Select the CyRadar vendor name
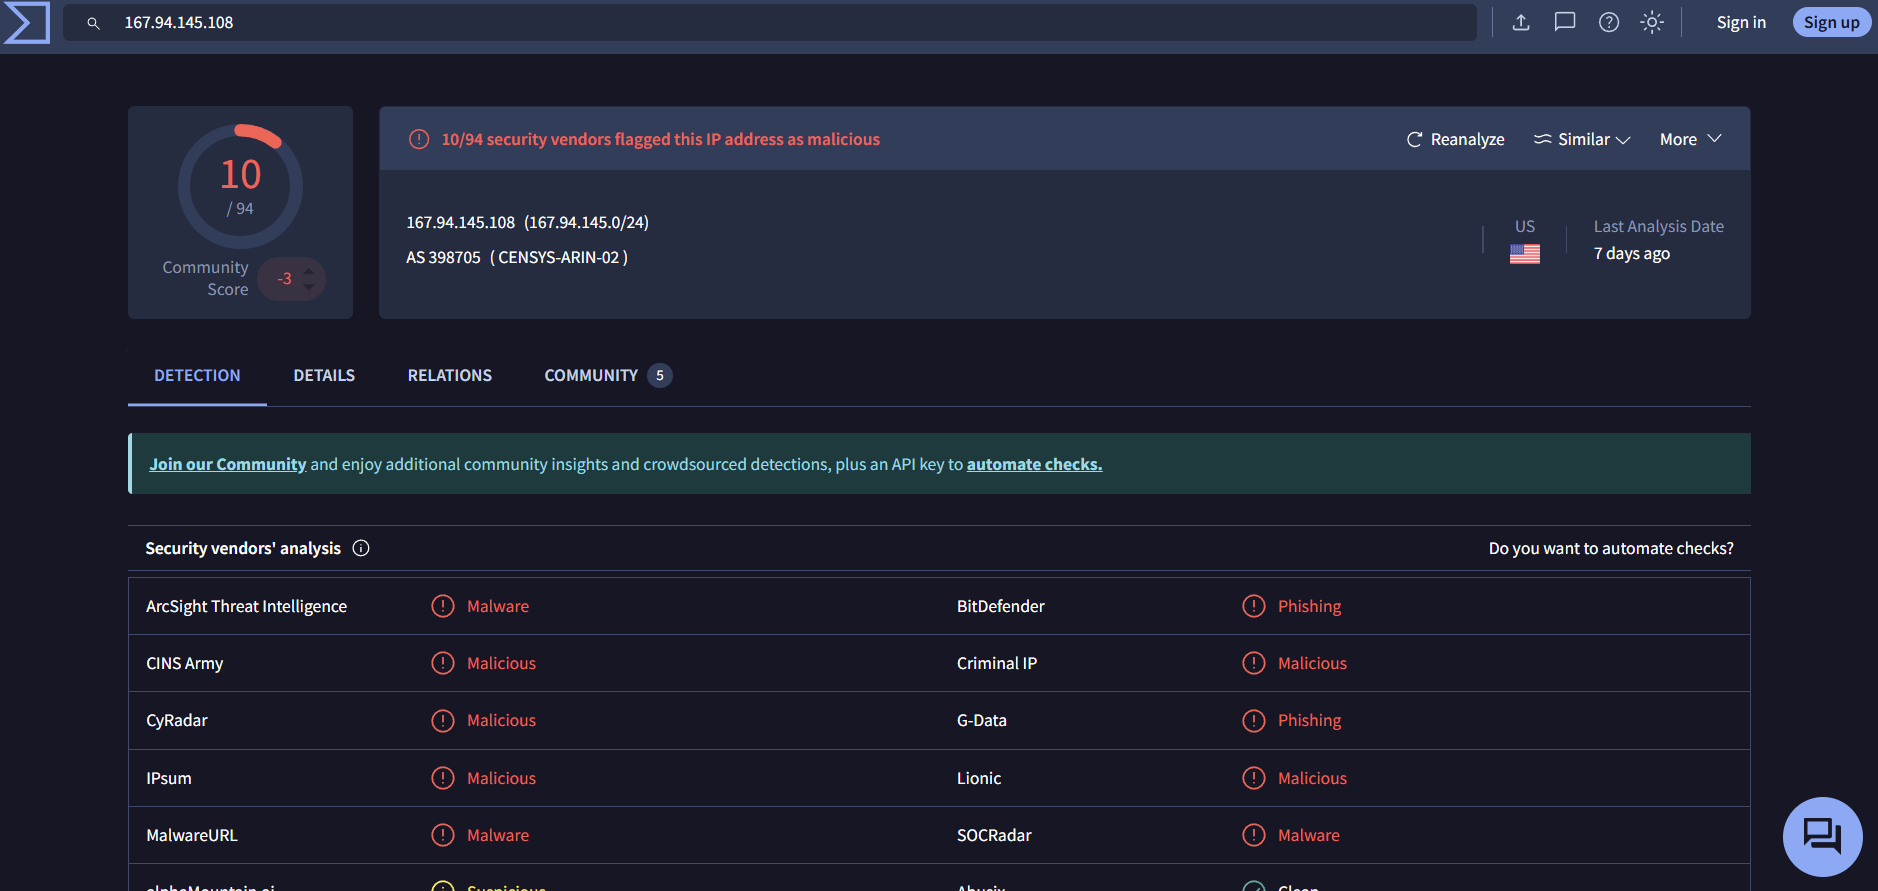This screenshot has width=1878, height=891. (177, 720)
